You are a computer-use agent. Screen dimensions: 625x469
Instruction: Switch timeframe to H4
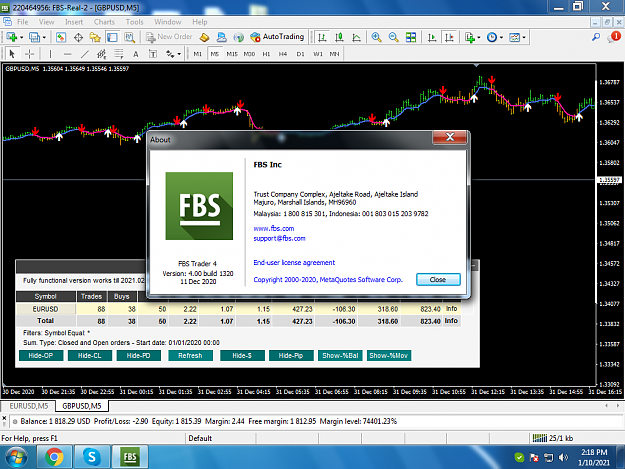click(x=283, y=54)
